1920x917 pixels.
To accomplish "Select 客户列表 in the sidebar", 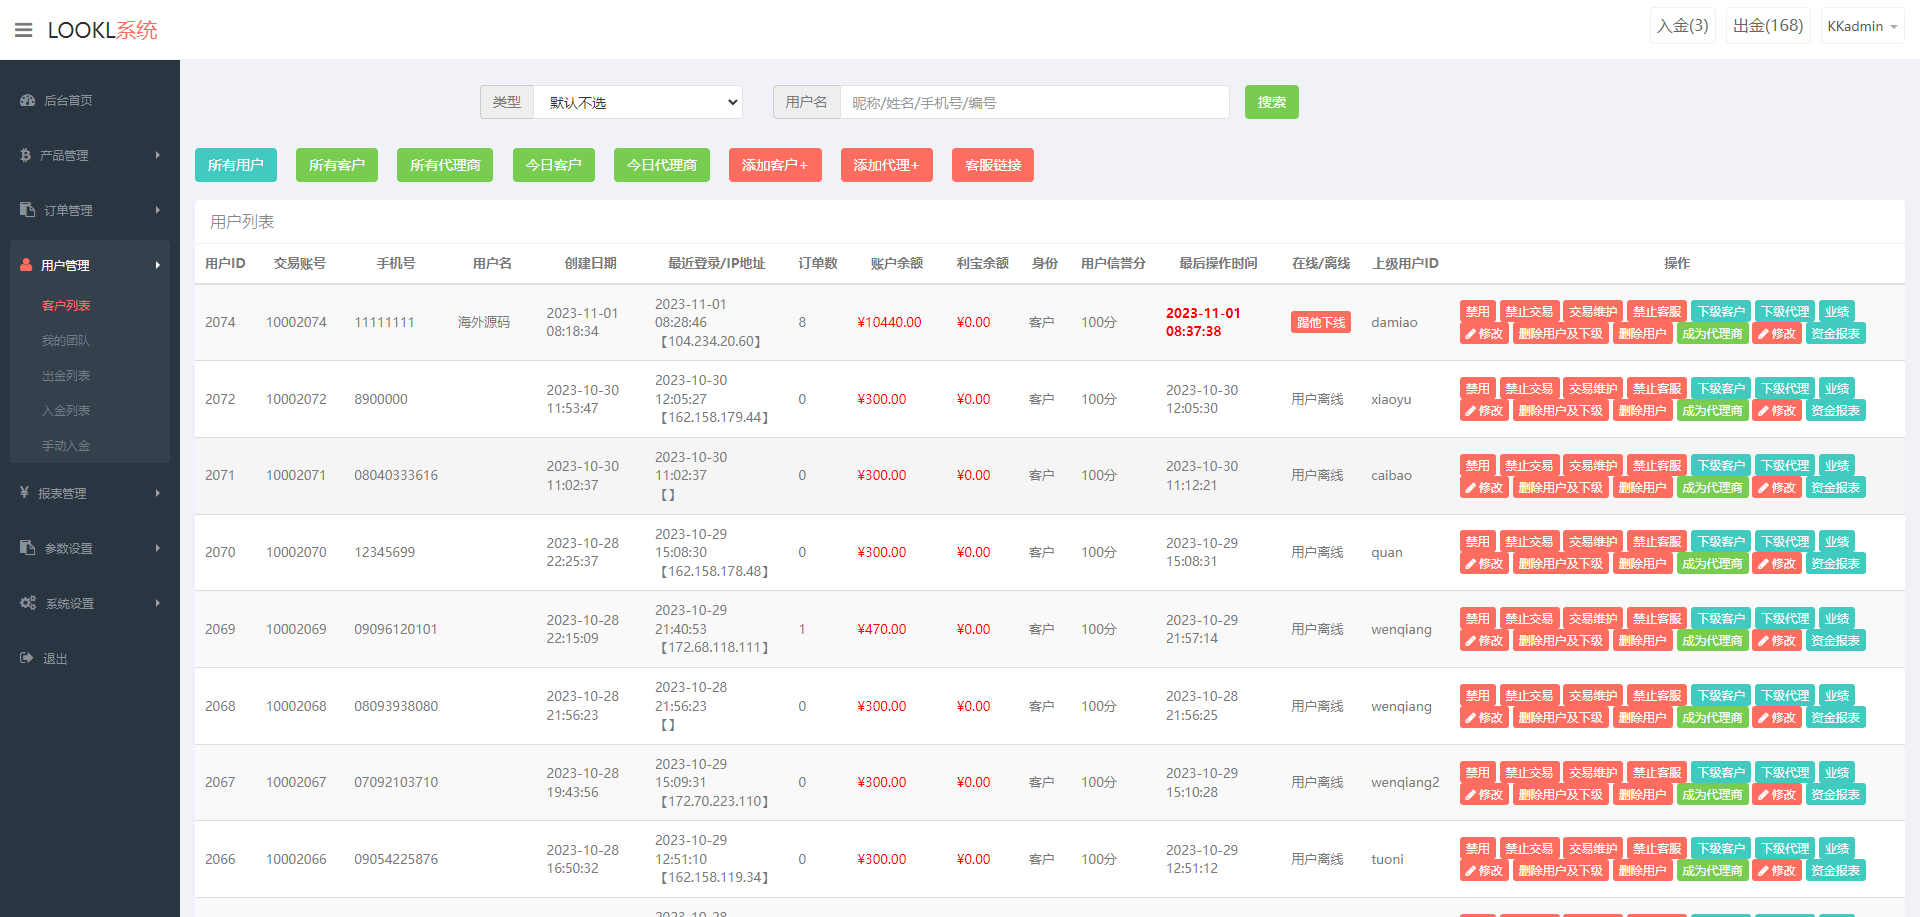I will [x=67, y=305].
